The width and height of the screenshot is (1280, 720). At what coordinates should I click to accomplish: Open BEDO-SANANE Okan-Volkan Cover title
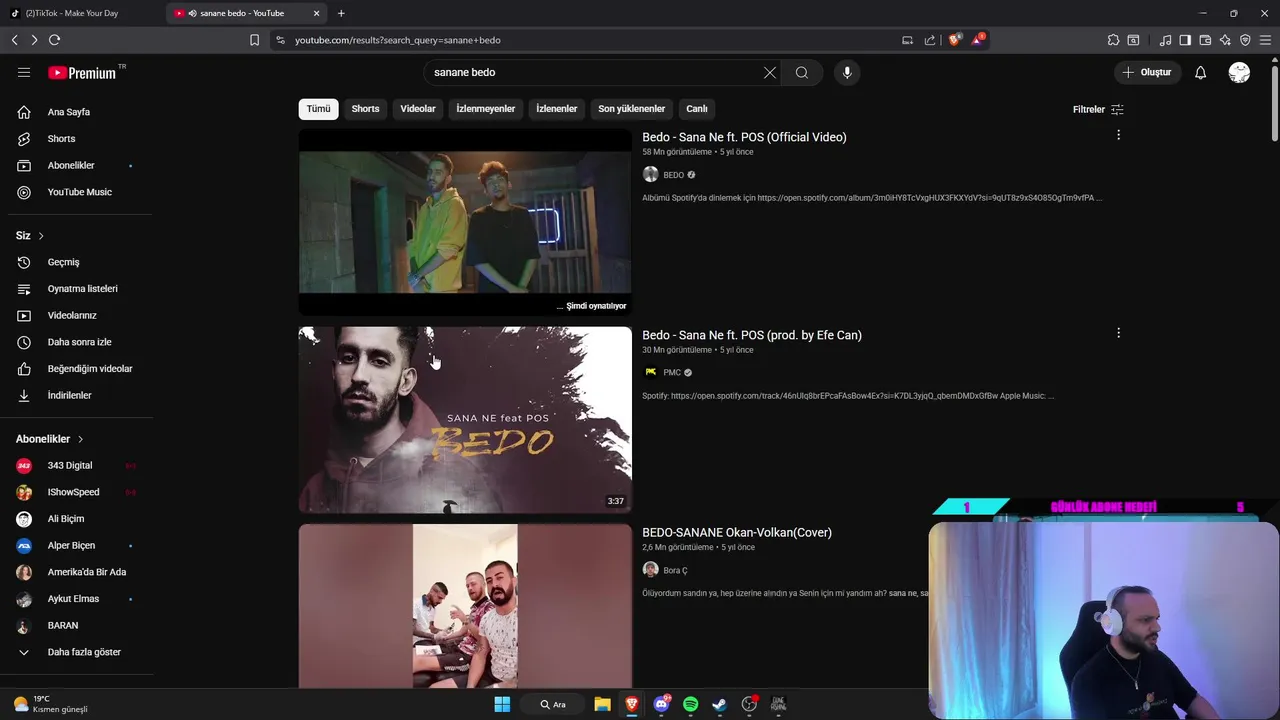point(737,532)
